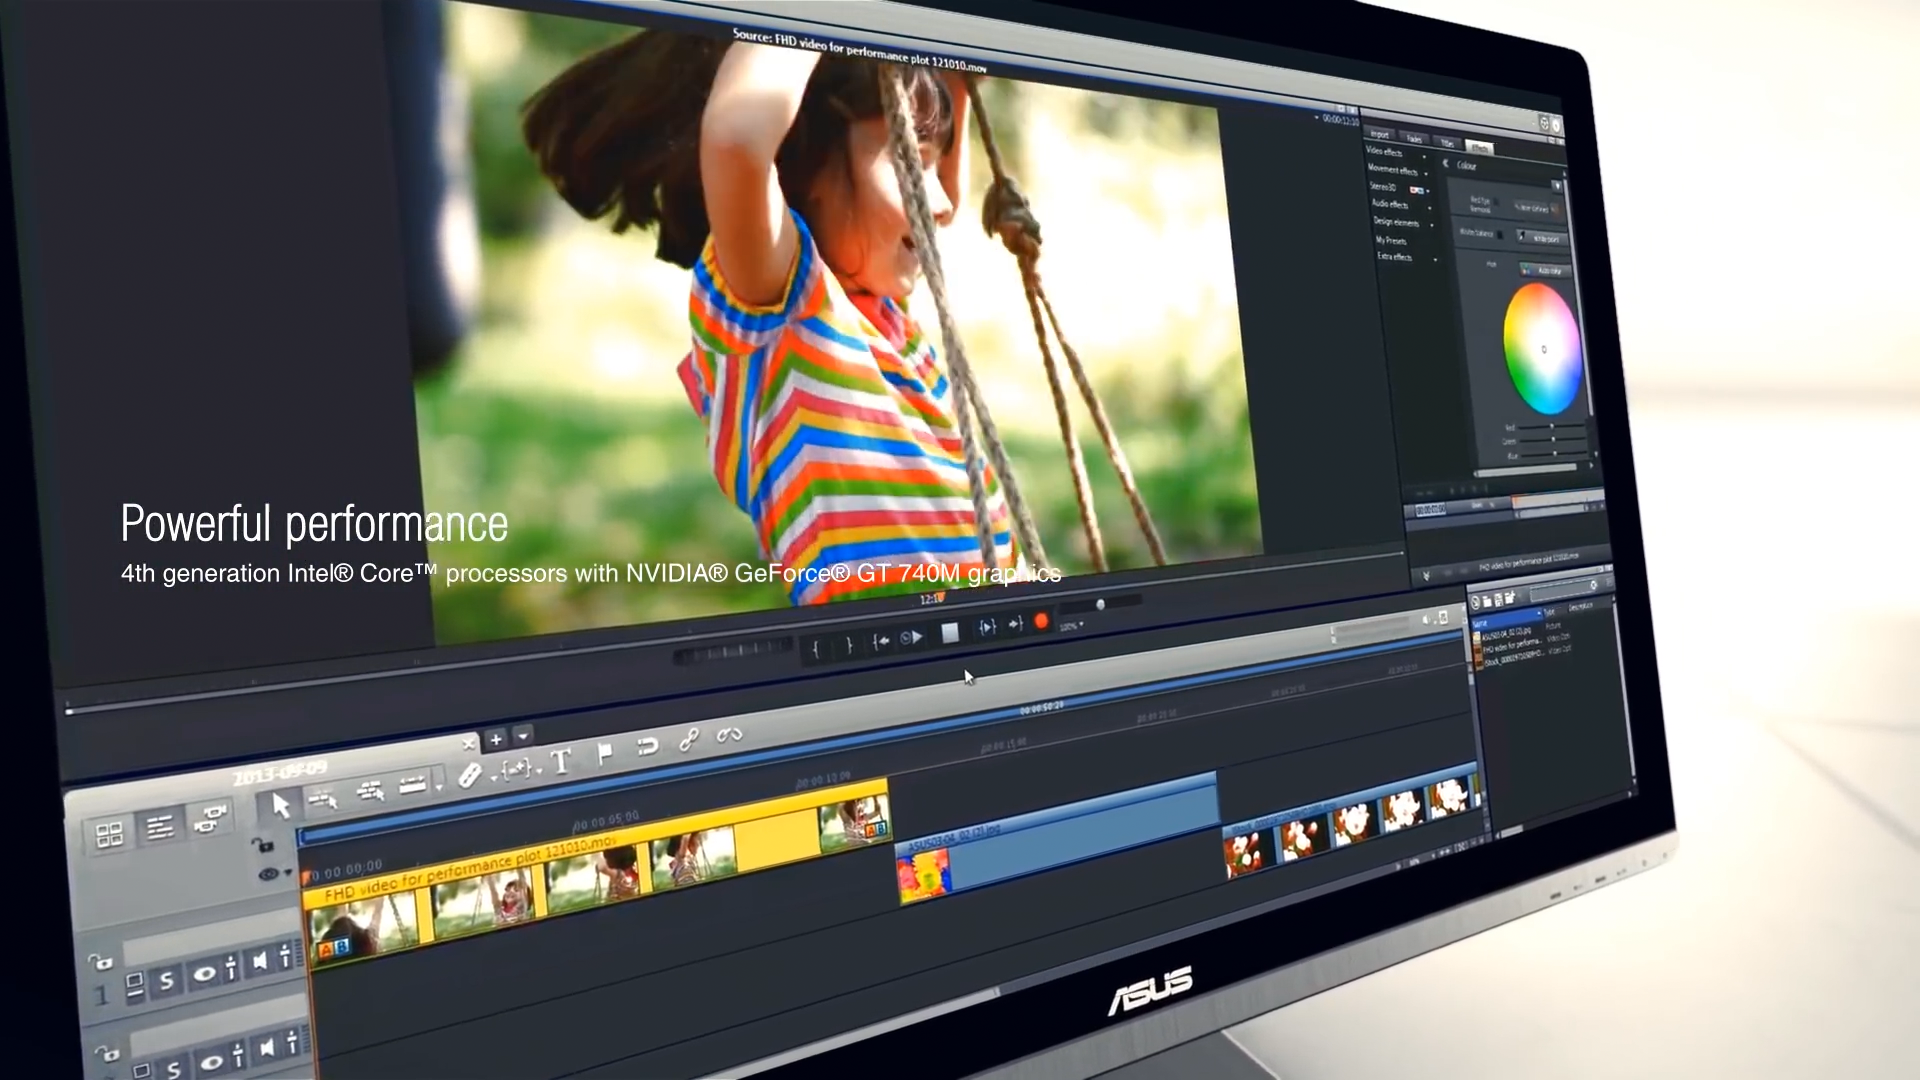Screen dimensions: 1920x1080
Task: Set a chapter marker flag
Action: point(605,753)
